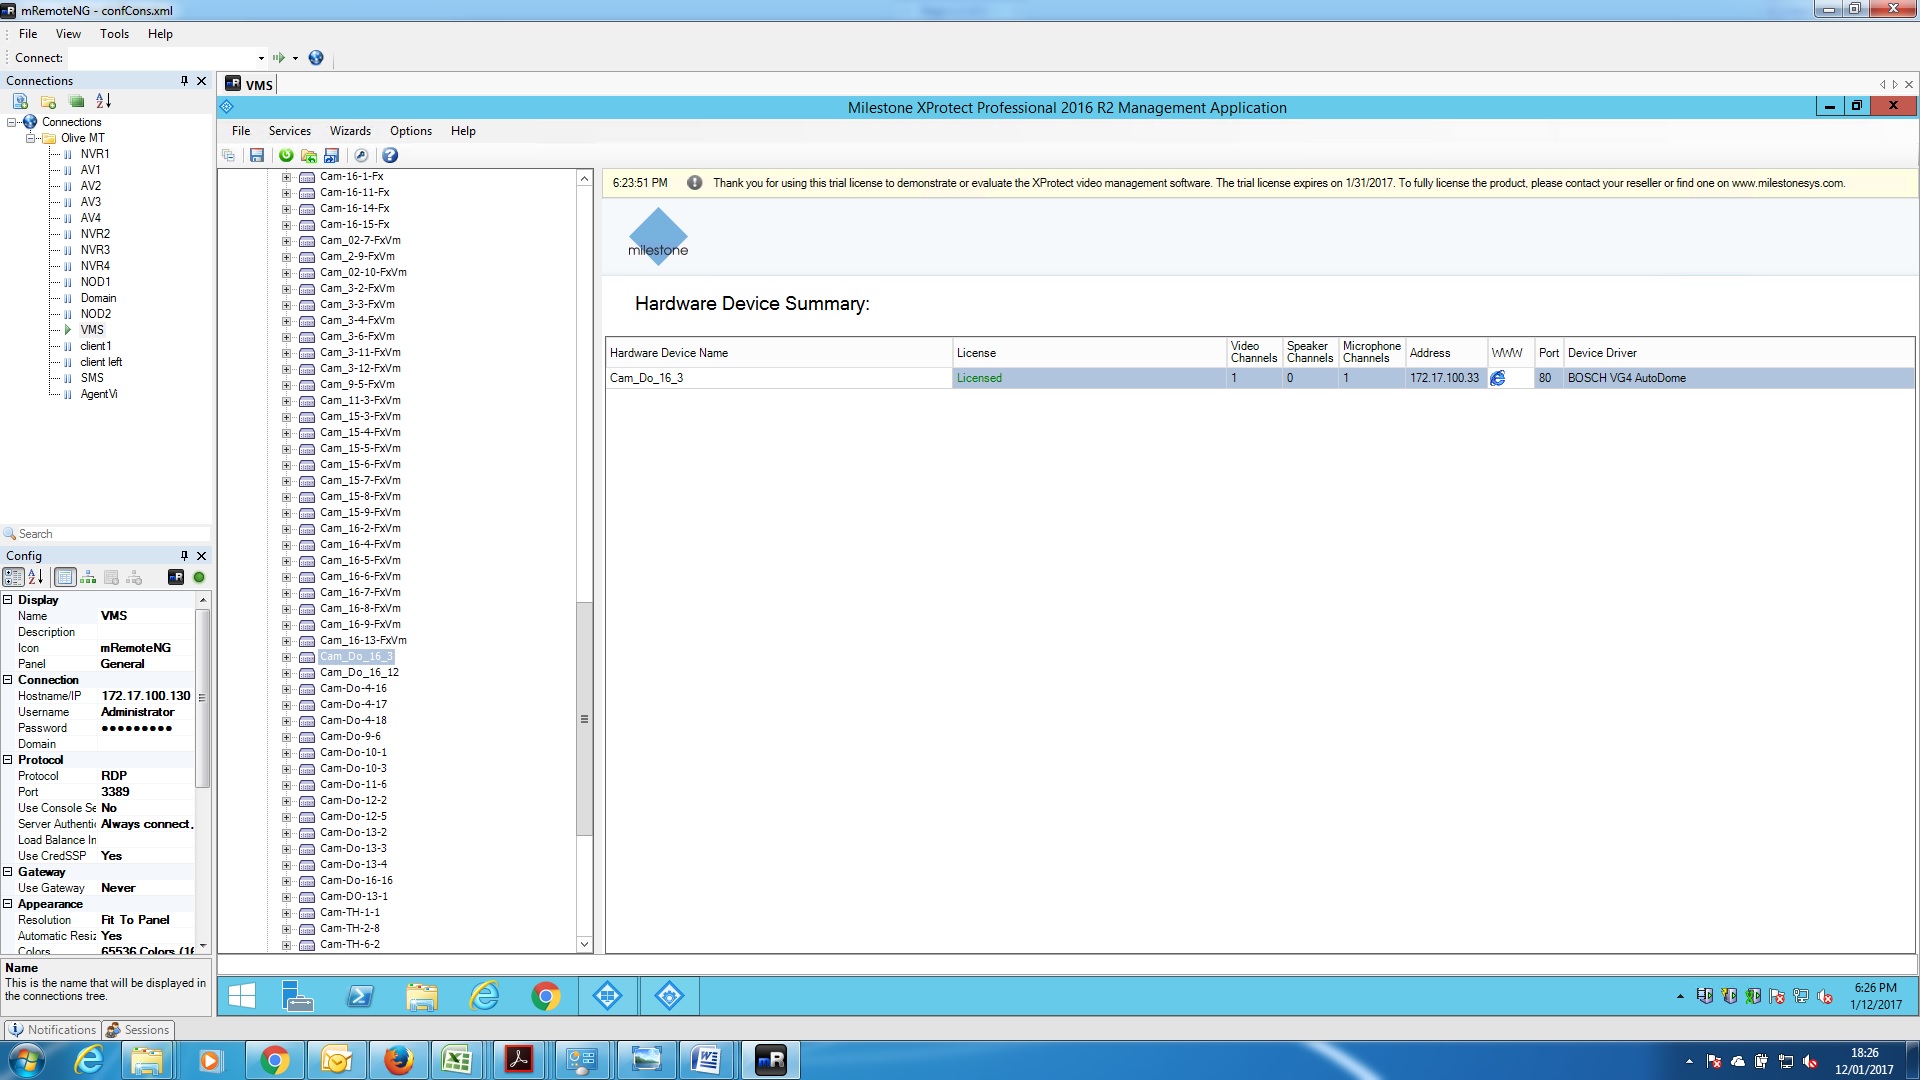Toggle auto-hide pin on Connections panel
This screenshot has height=1080, width=1920.
point(184,81)
